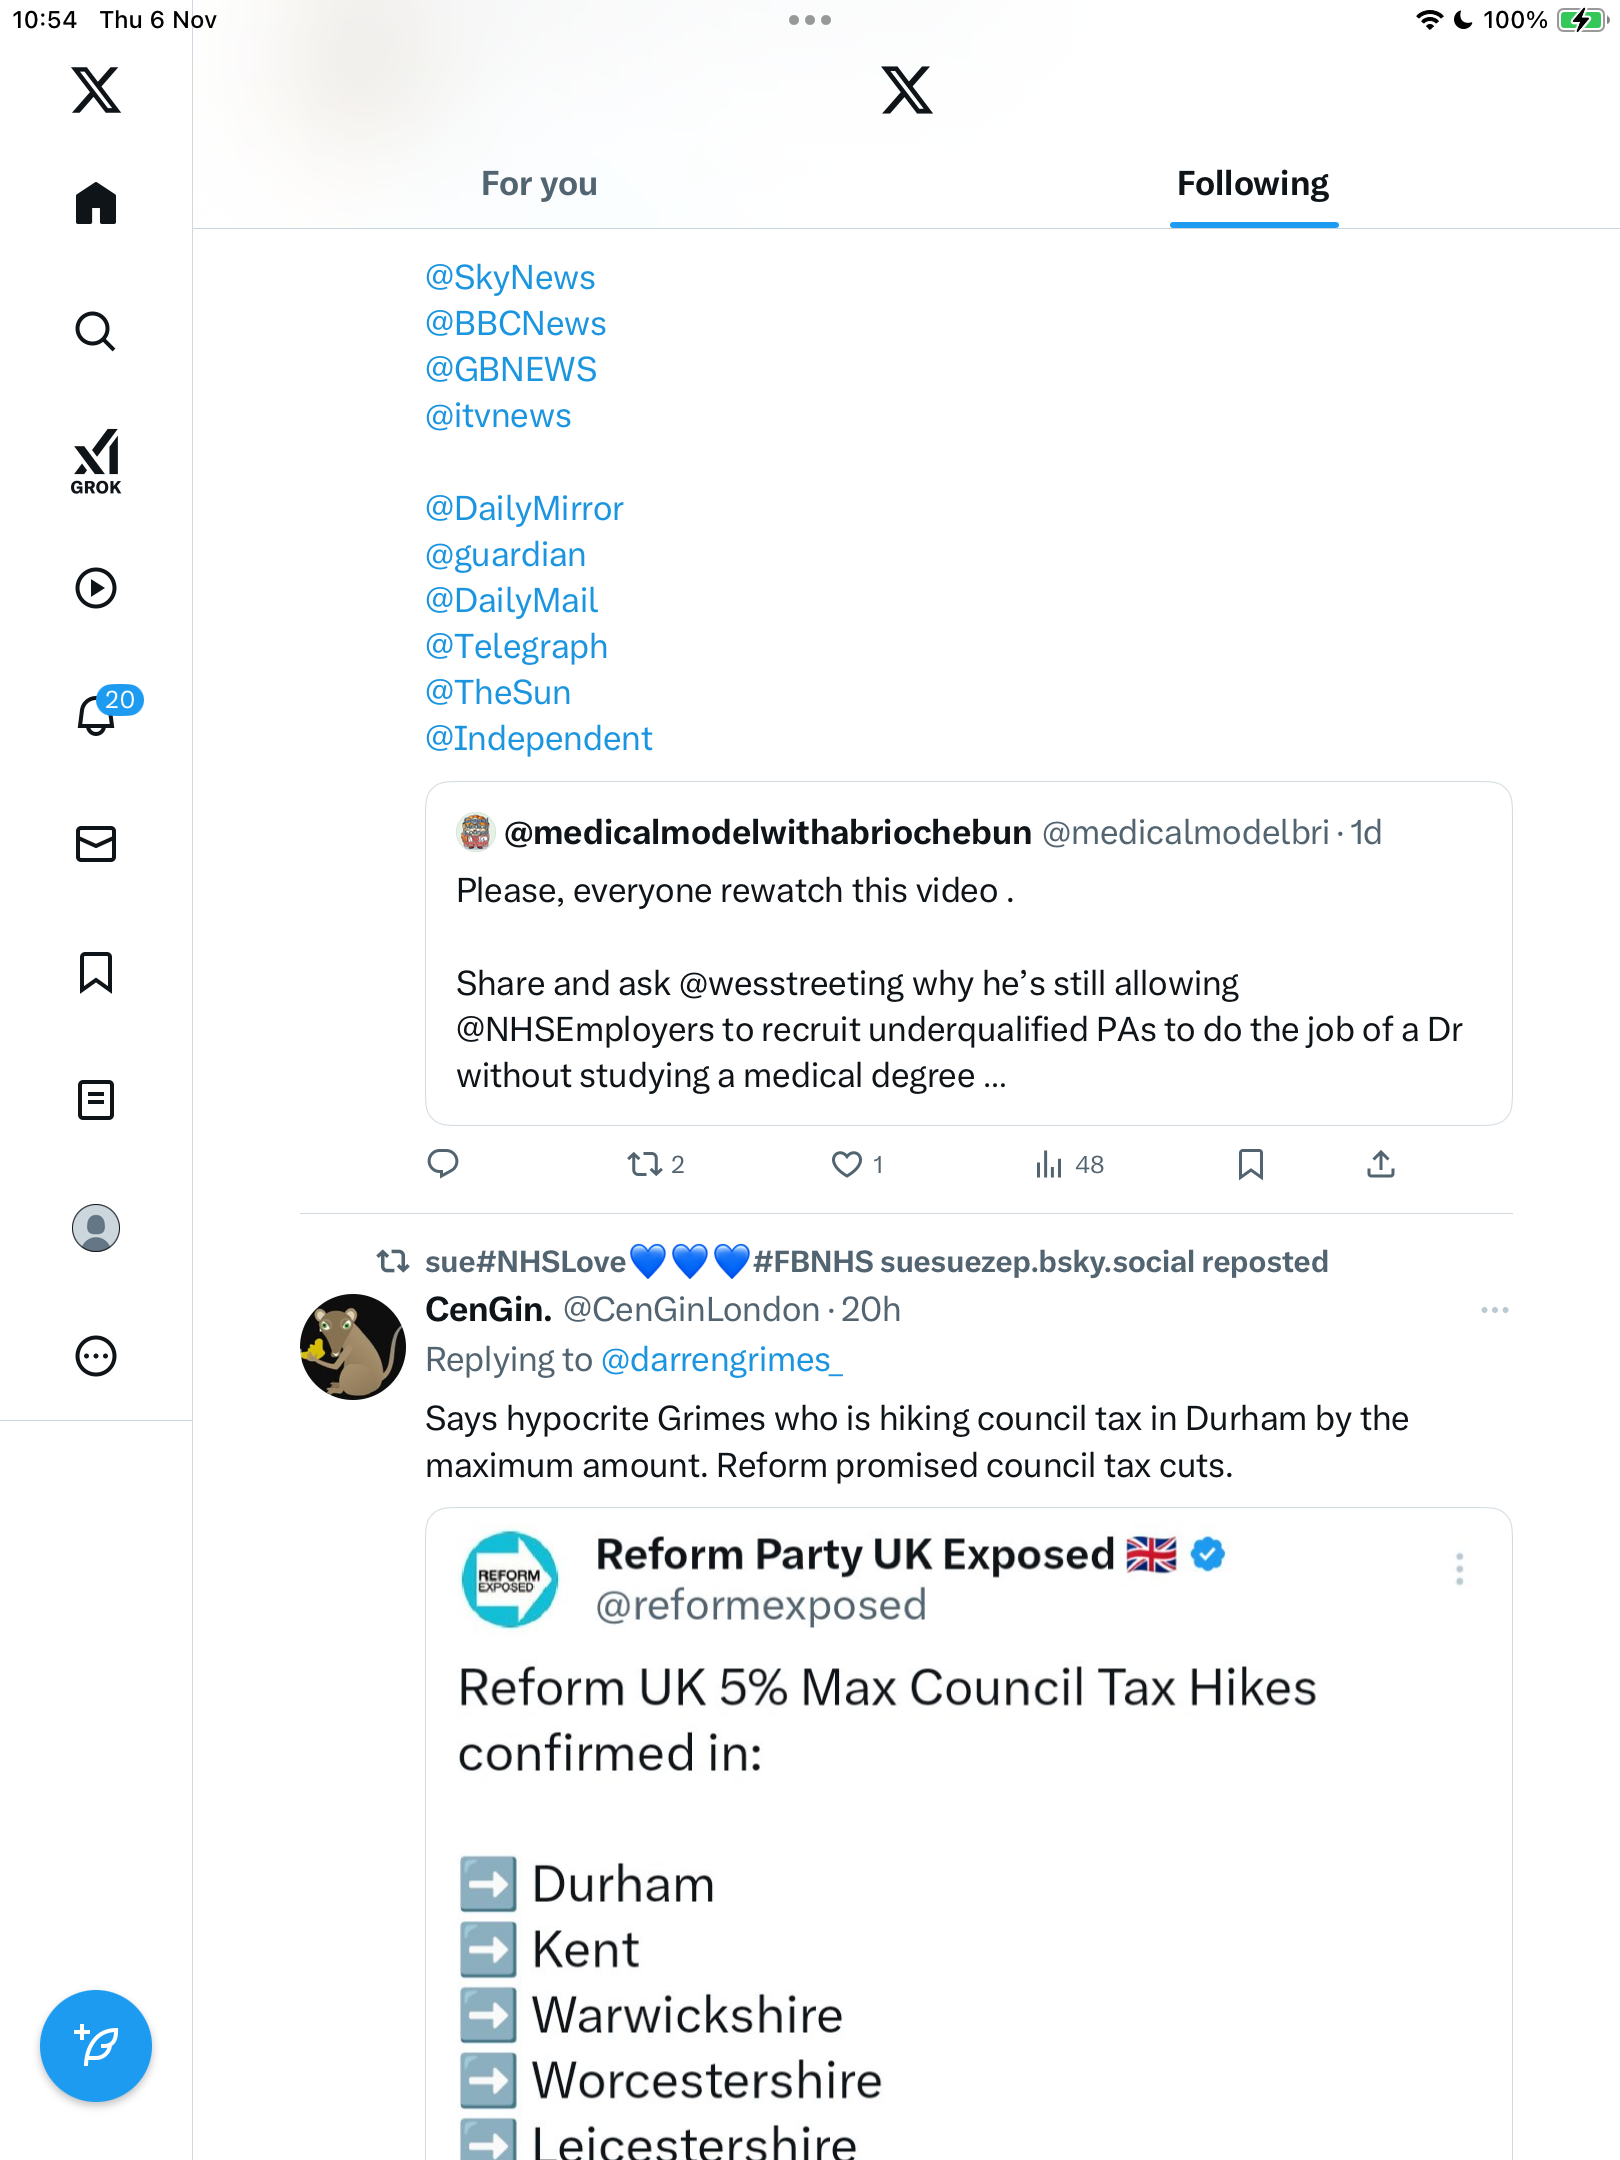Like the post with one like
Screen dimensions: 1620x2160
tap(847, 1164)
